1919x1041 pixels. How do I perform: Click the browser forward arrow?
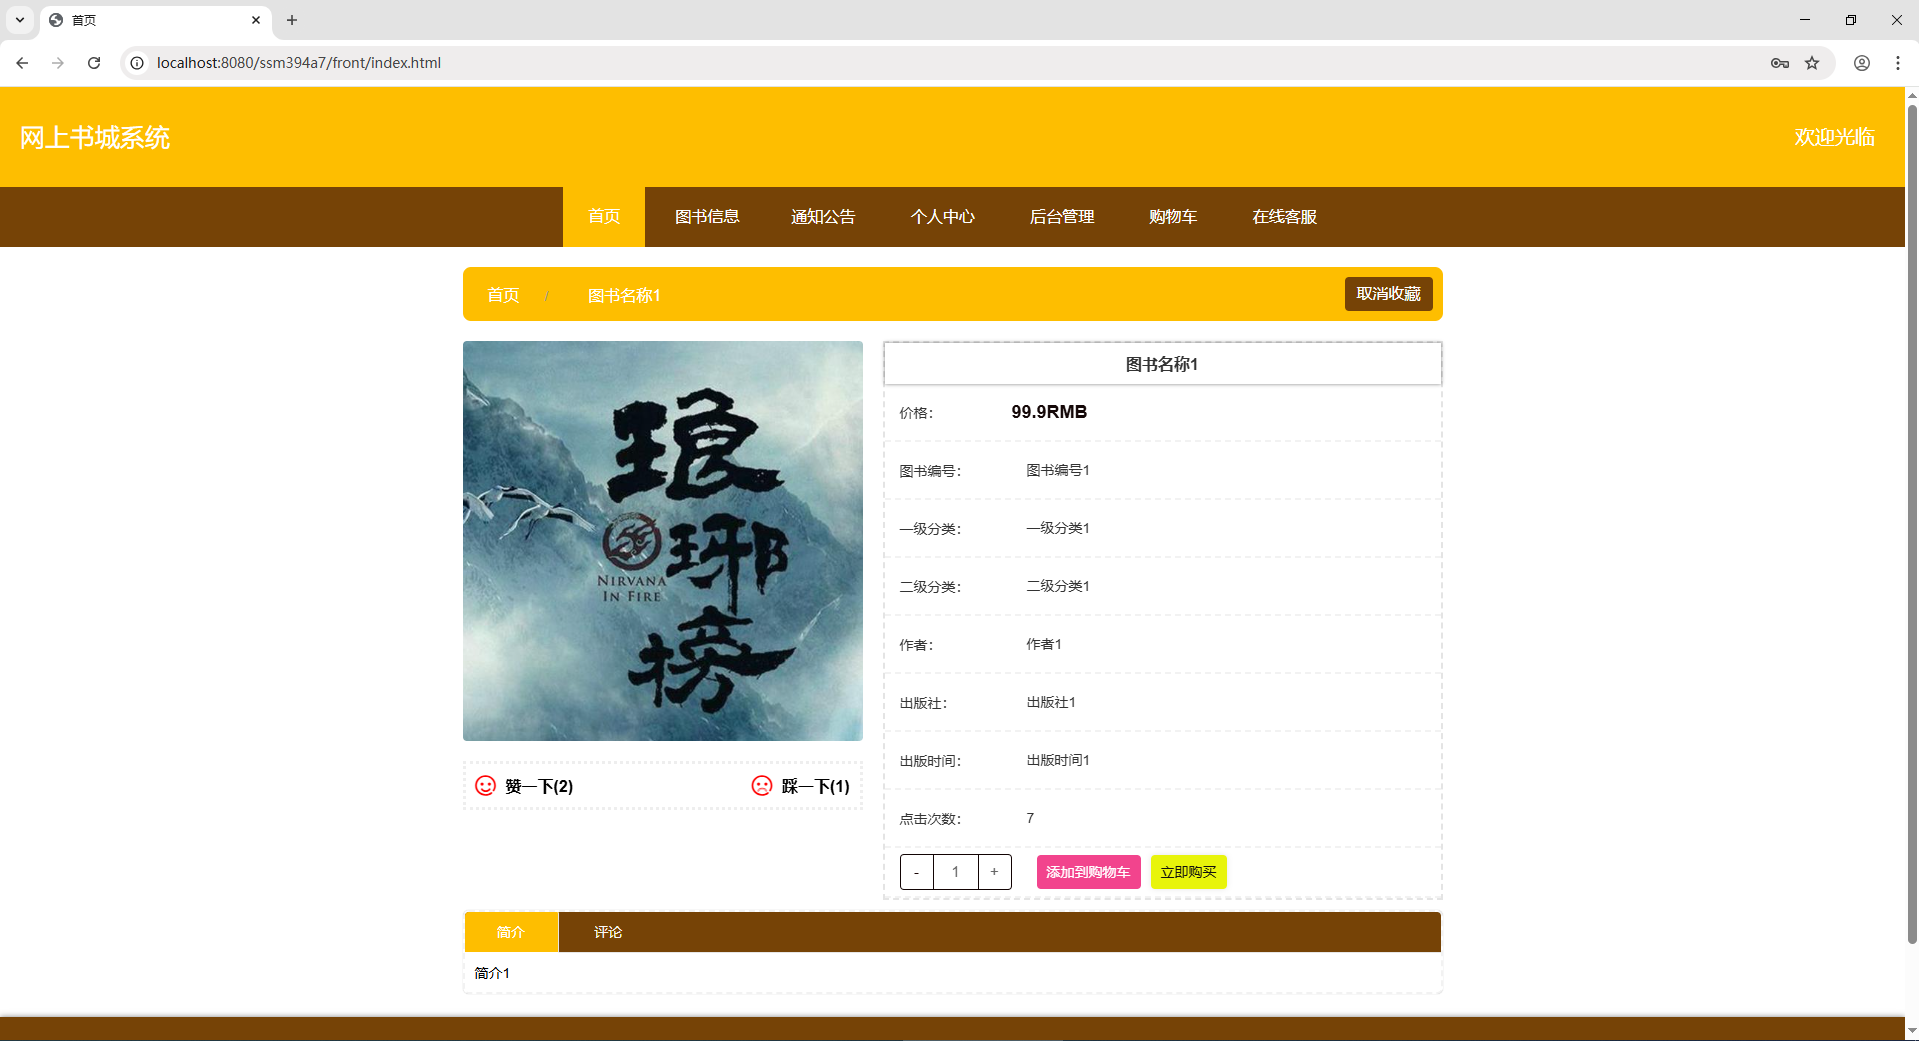[x=58, y=63]
